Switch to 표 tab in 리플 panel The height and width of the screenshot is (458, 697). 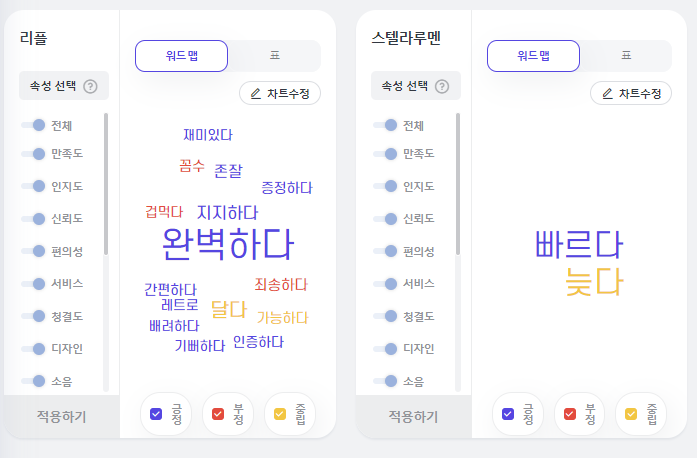[275, 56]
